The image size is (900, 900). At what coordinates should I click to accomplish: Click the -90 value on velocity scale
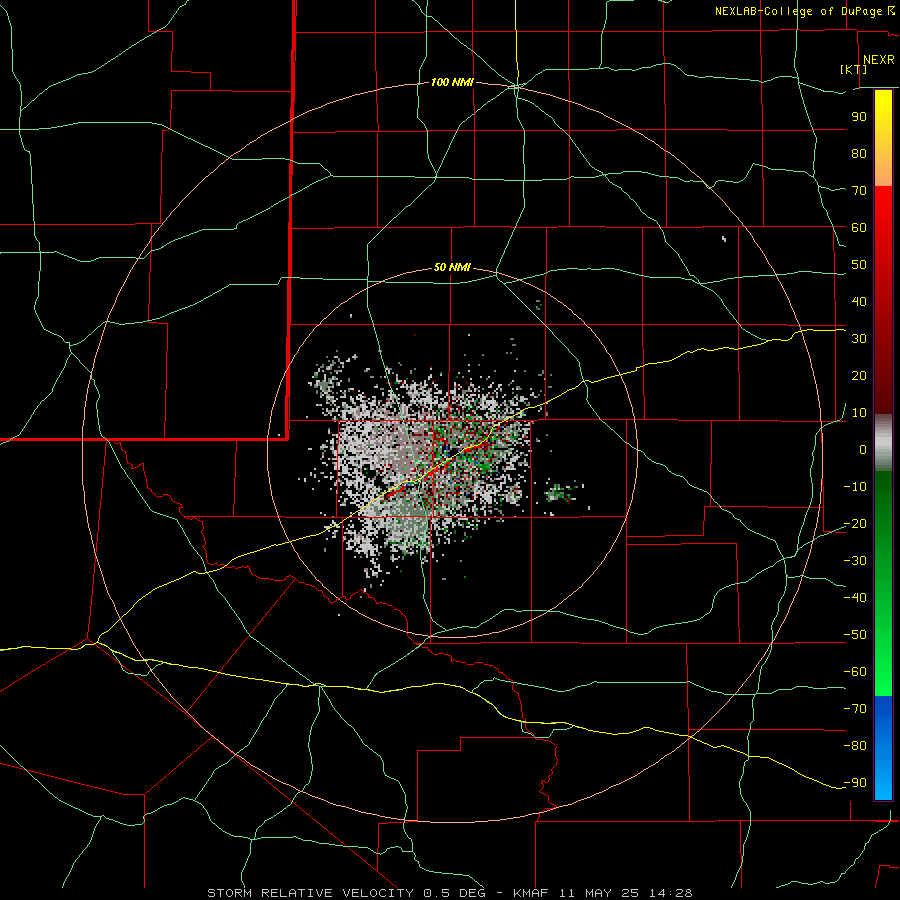[x=855, y=783]
